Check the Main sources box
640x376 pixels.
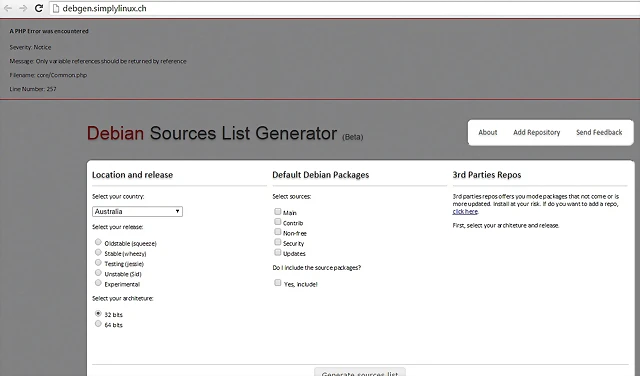click(278, 211)
